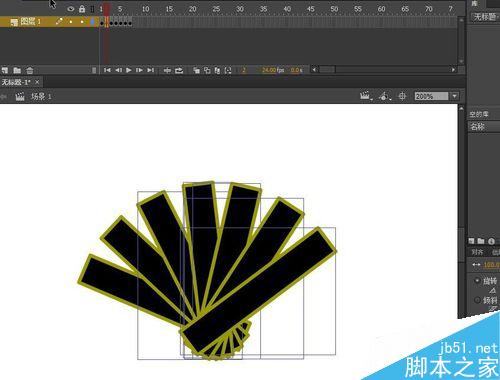The image size is (500, 380).
Task: Toggle loop playback button
Action: click(x=179, y=70)
